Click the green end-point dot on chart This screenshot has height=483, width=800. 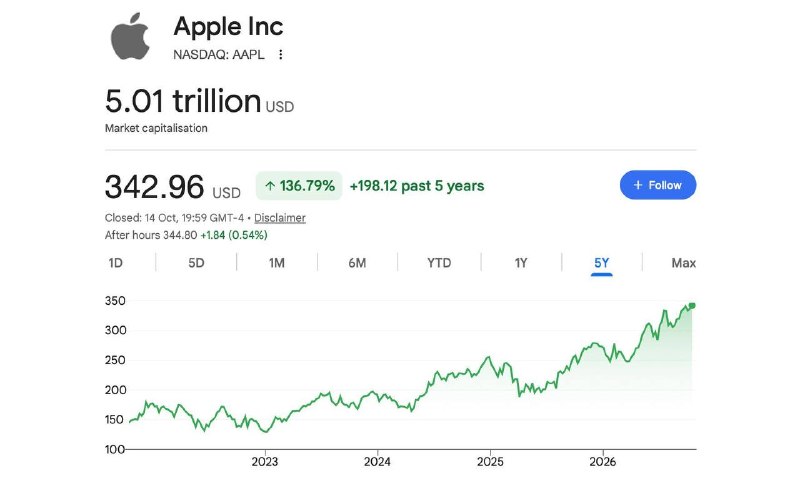(692, 306)
